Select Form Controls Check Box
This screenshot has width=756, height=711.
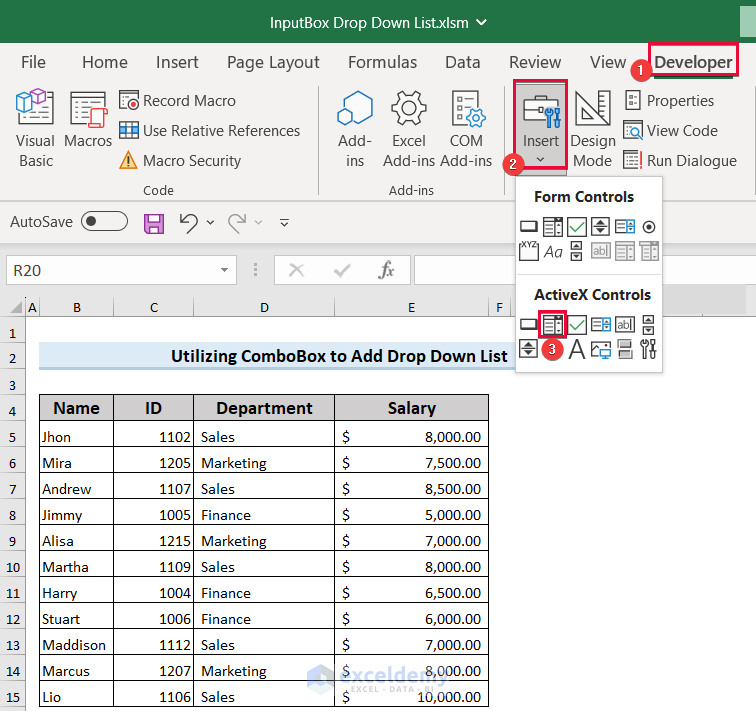point(577,227)
